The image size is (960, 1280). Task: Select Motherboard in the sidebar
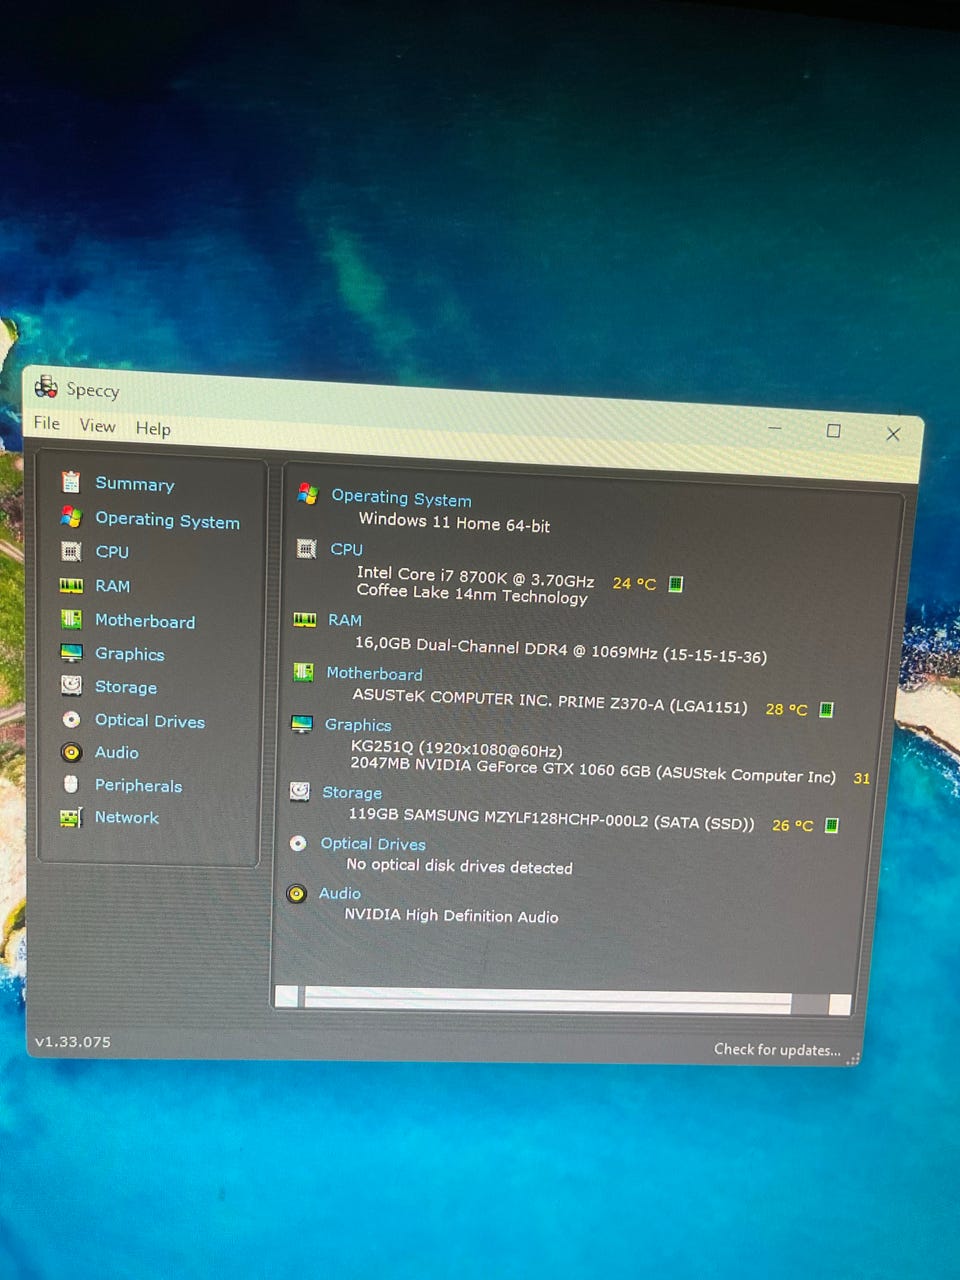(x=145, y=621)
